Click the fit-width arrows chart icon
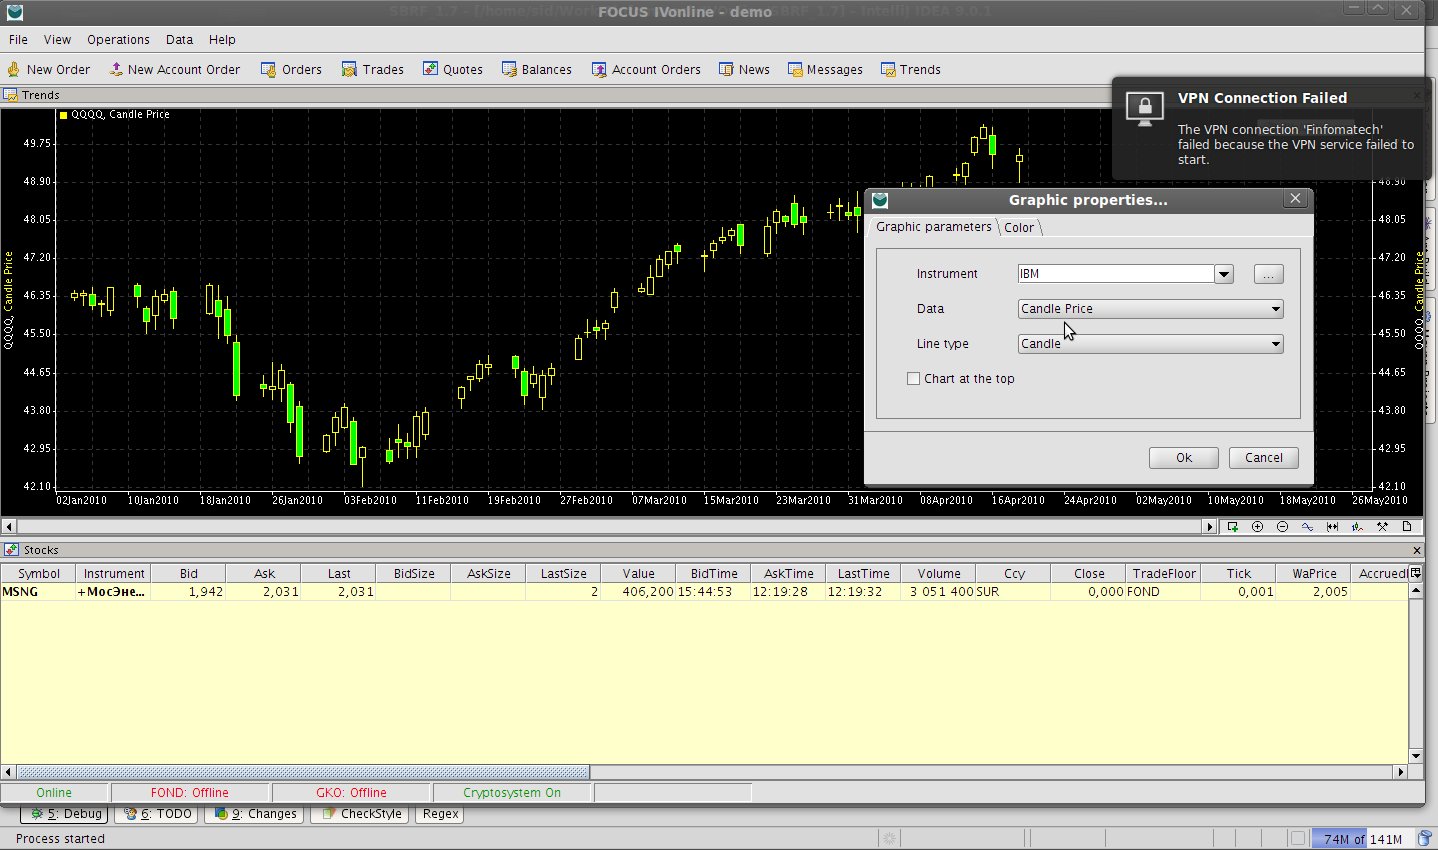1438x850 pixels. point(1332,527)
